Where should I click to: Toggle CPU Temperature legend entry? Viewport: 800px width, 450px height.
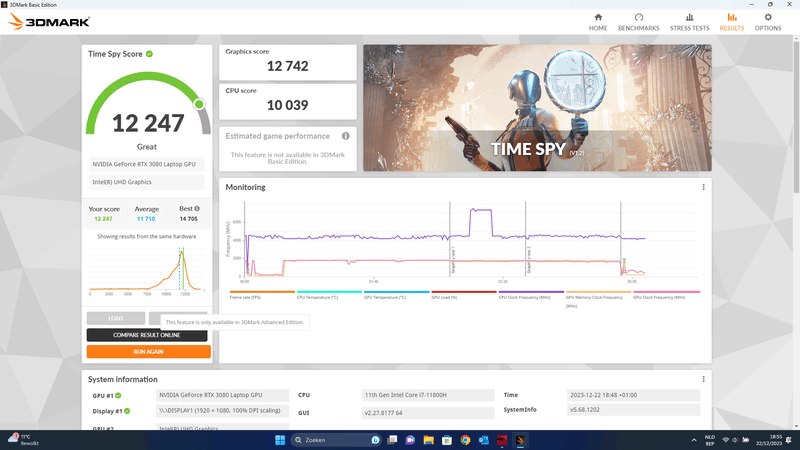coord(329,295)
